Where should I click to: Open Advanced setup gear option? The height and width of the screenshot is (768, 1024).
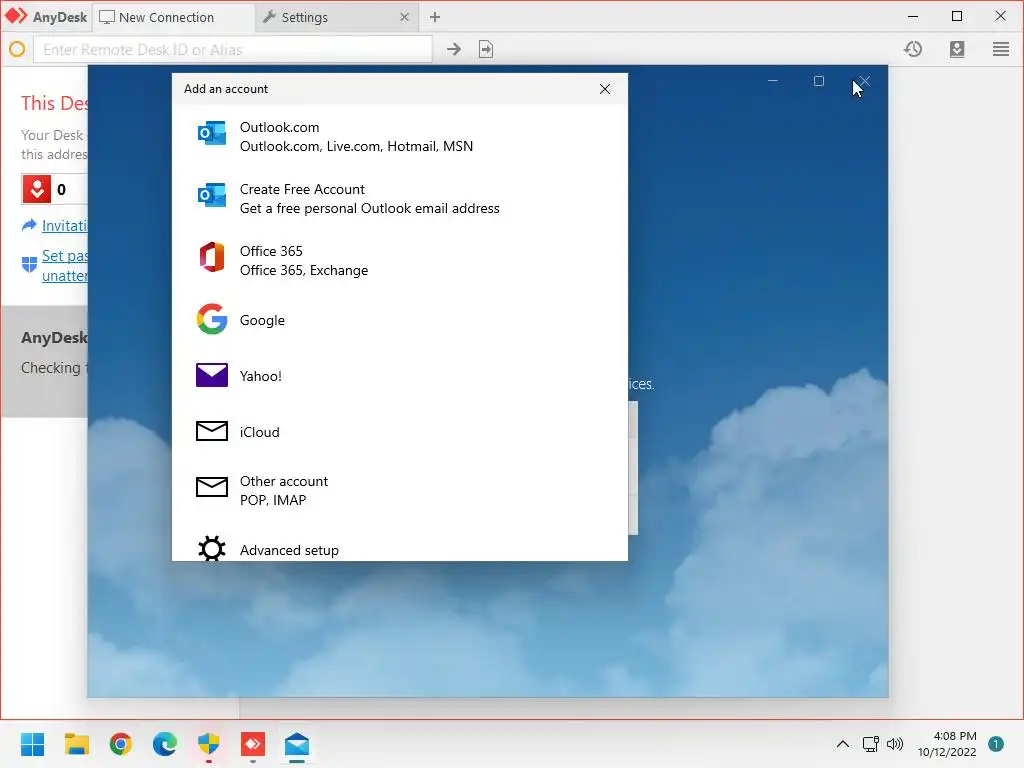coord(400,549)
